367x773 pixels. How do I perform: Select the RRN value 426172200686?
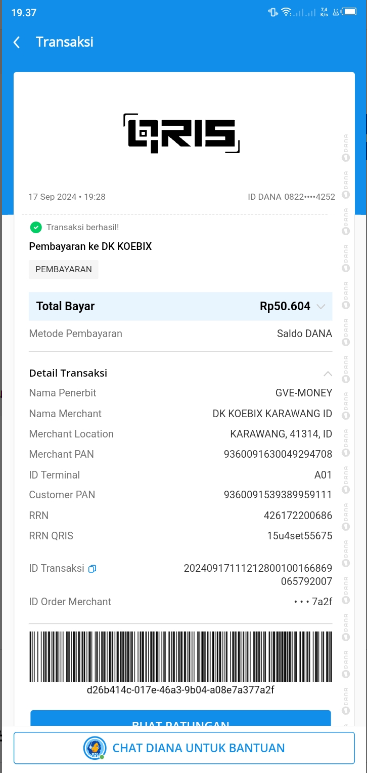click(298, 516)
